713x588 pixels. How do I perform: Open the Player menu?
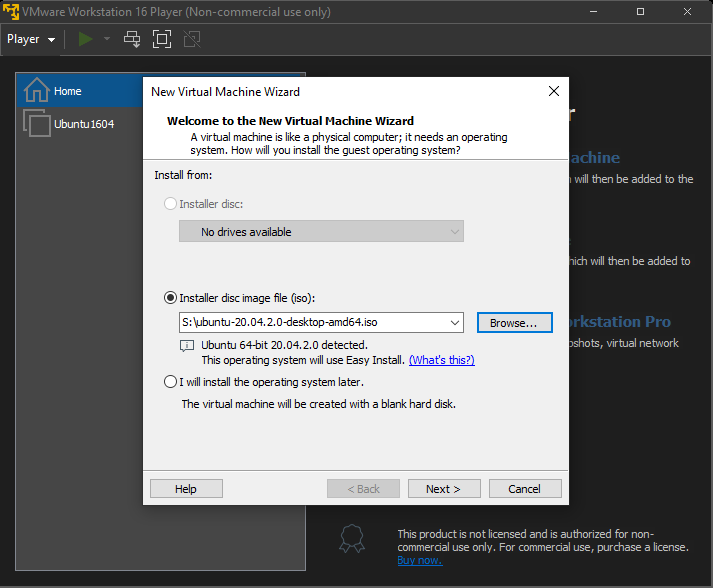(x=30, y=39)
